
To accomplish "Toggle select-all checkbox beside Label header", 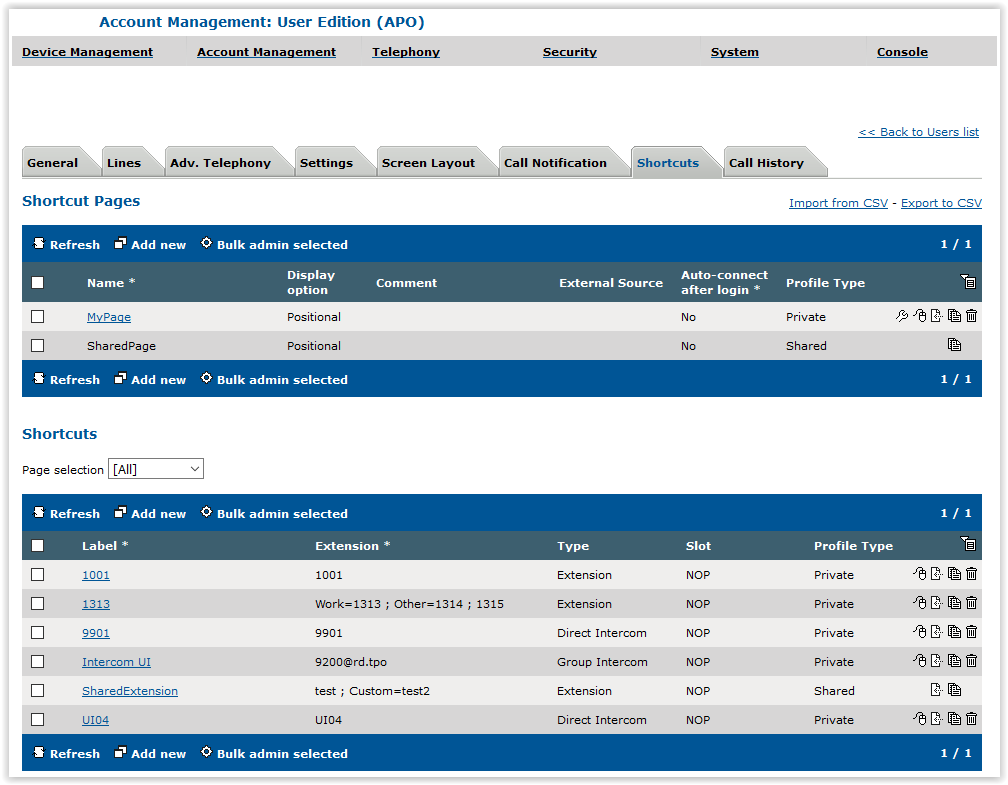I will point(38,545).
